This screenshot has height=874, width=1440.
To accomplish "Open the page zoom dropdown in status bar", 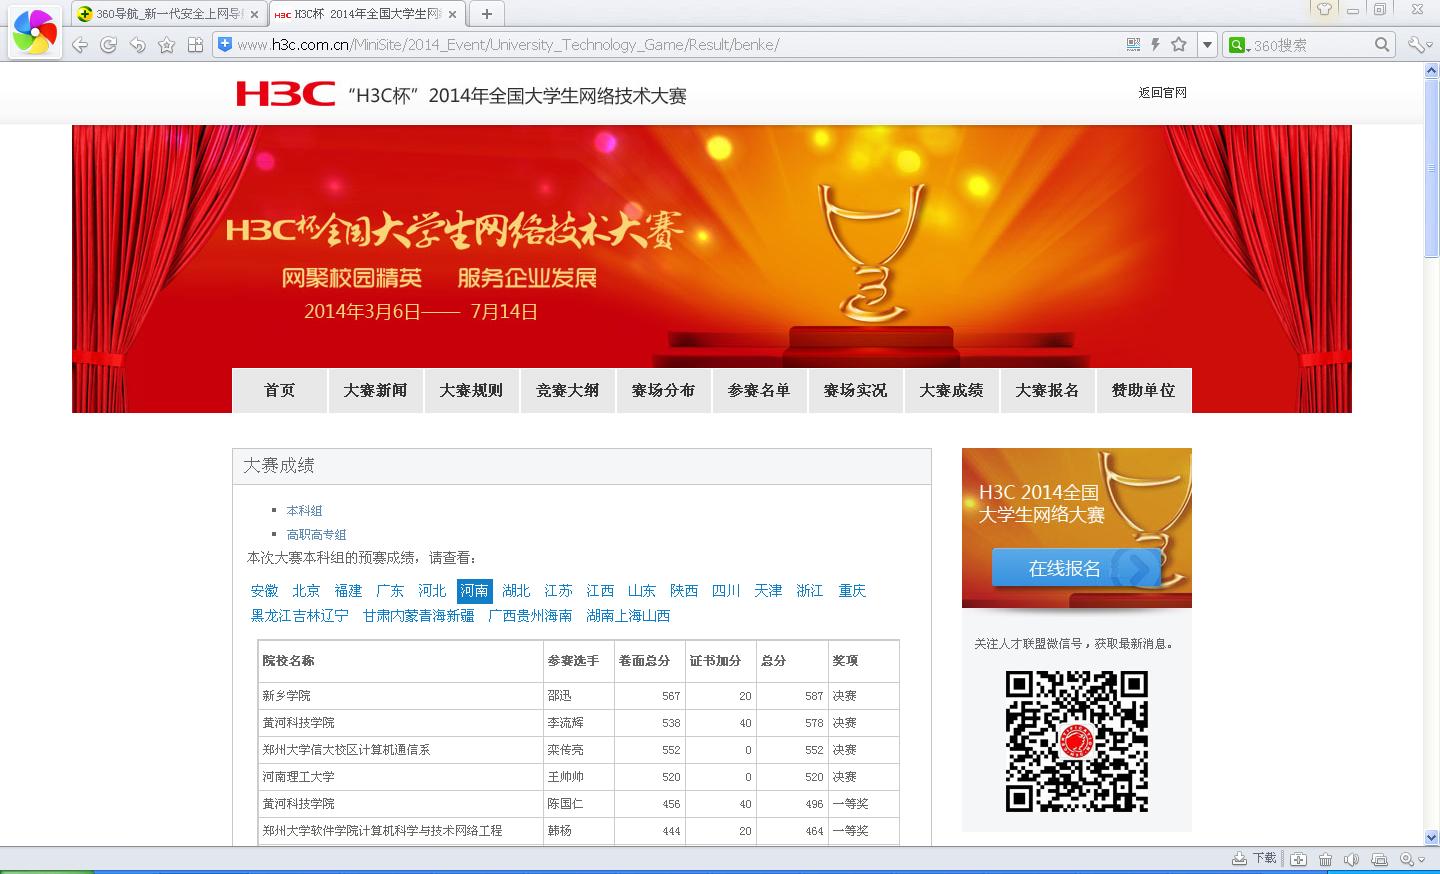I will click(x=1412, y=859).
